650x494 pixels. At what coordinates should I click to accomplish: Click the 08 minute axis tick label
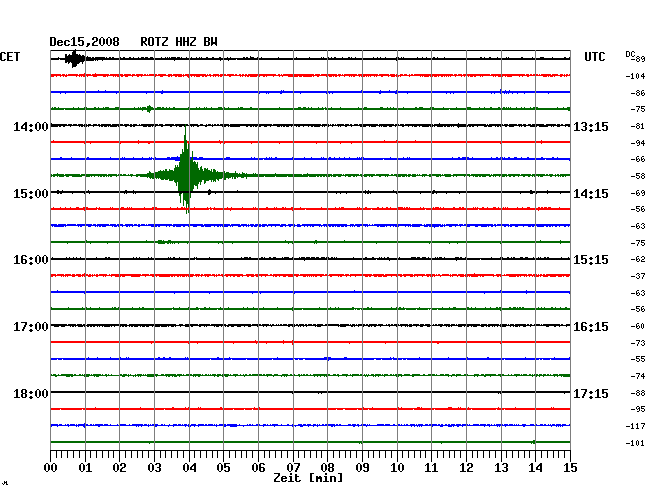click(327, 468)
